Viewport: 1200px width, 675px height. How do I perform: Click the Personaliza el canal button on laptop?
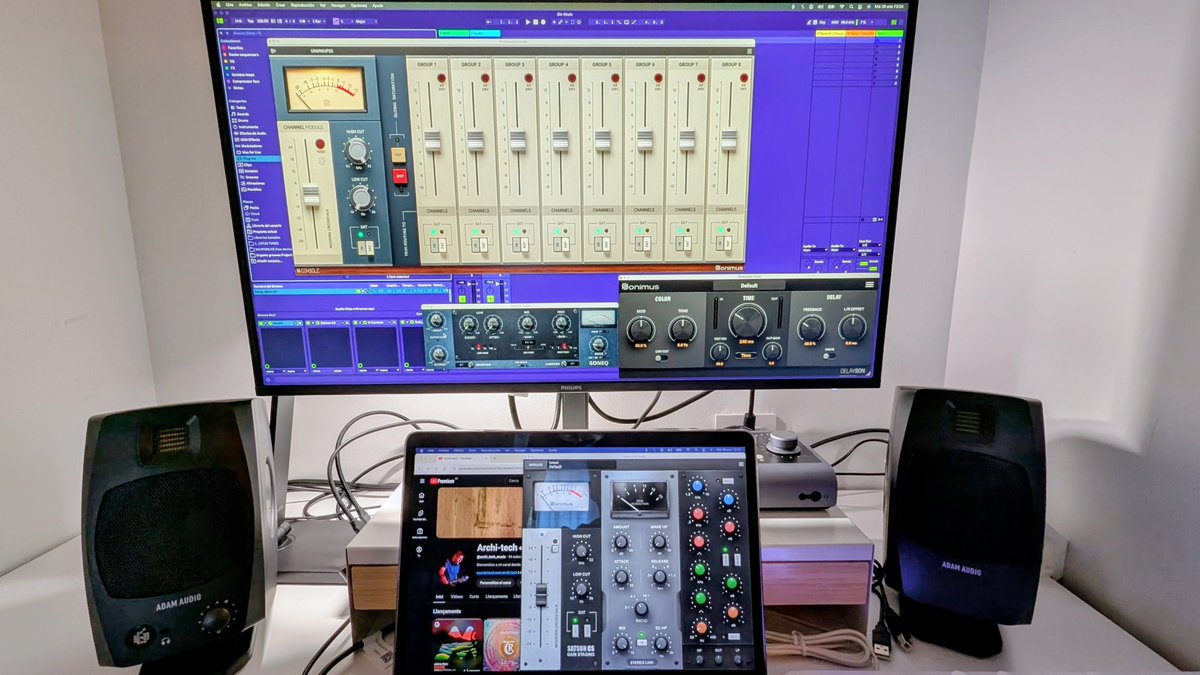coord(496,583)
